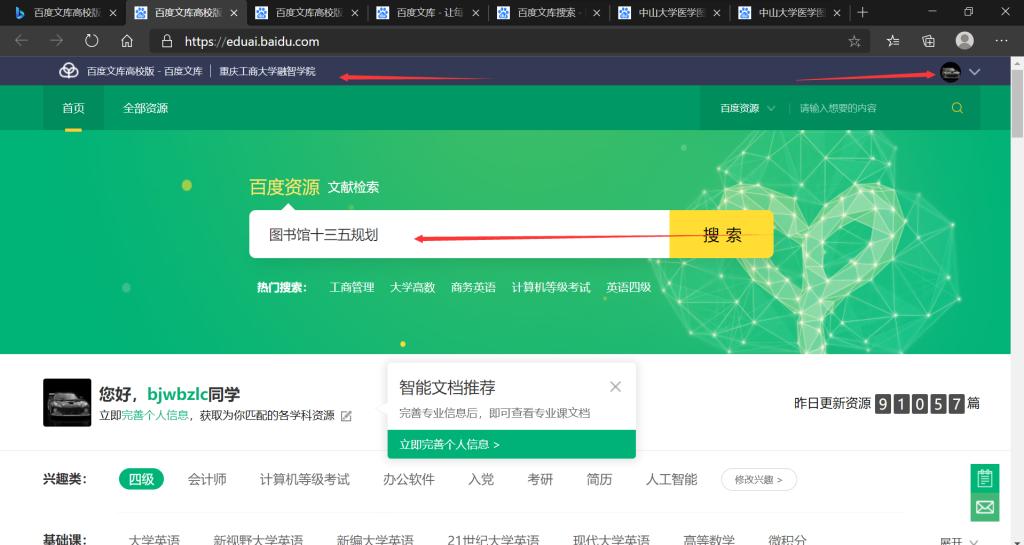Open the browser profile avatar

click(965, 41)
